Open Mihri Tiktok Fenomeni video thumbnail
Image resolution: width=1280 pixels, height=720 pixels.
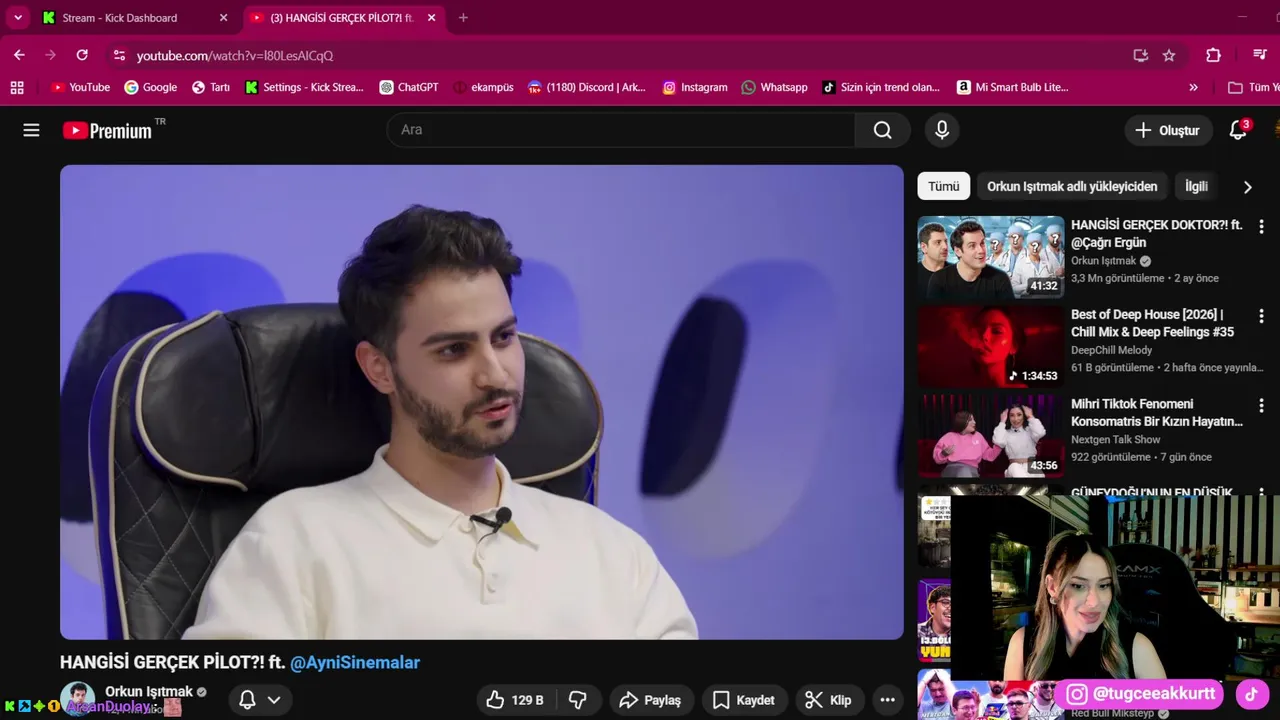(x=991, y=436)
